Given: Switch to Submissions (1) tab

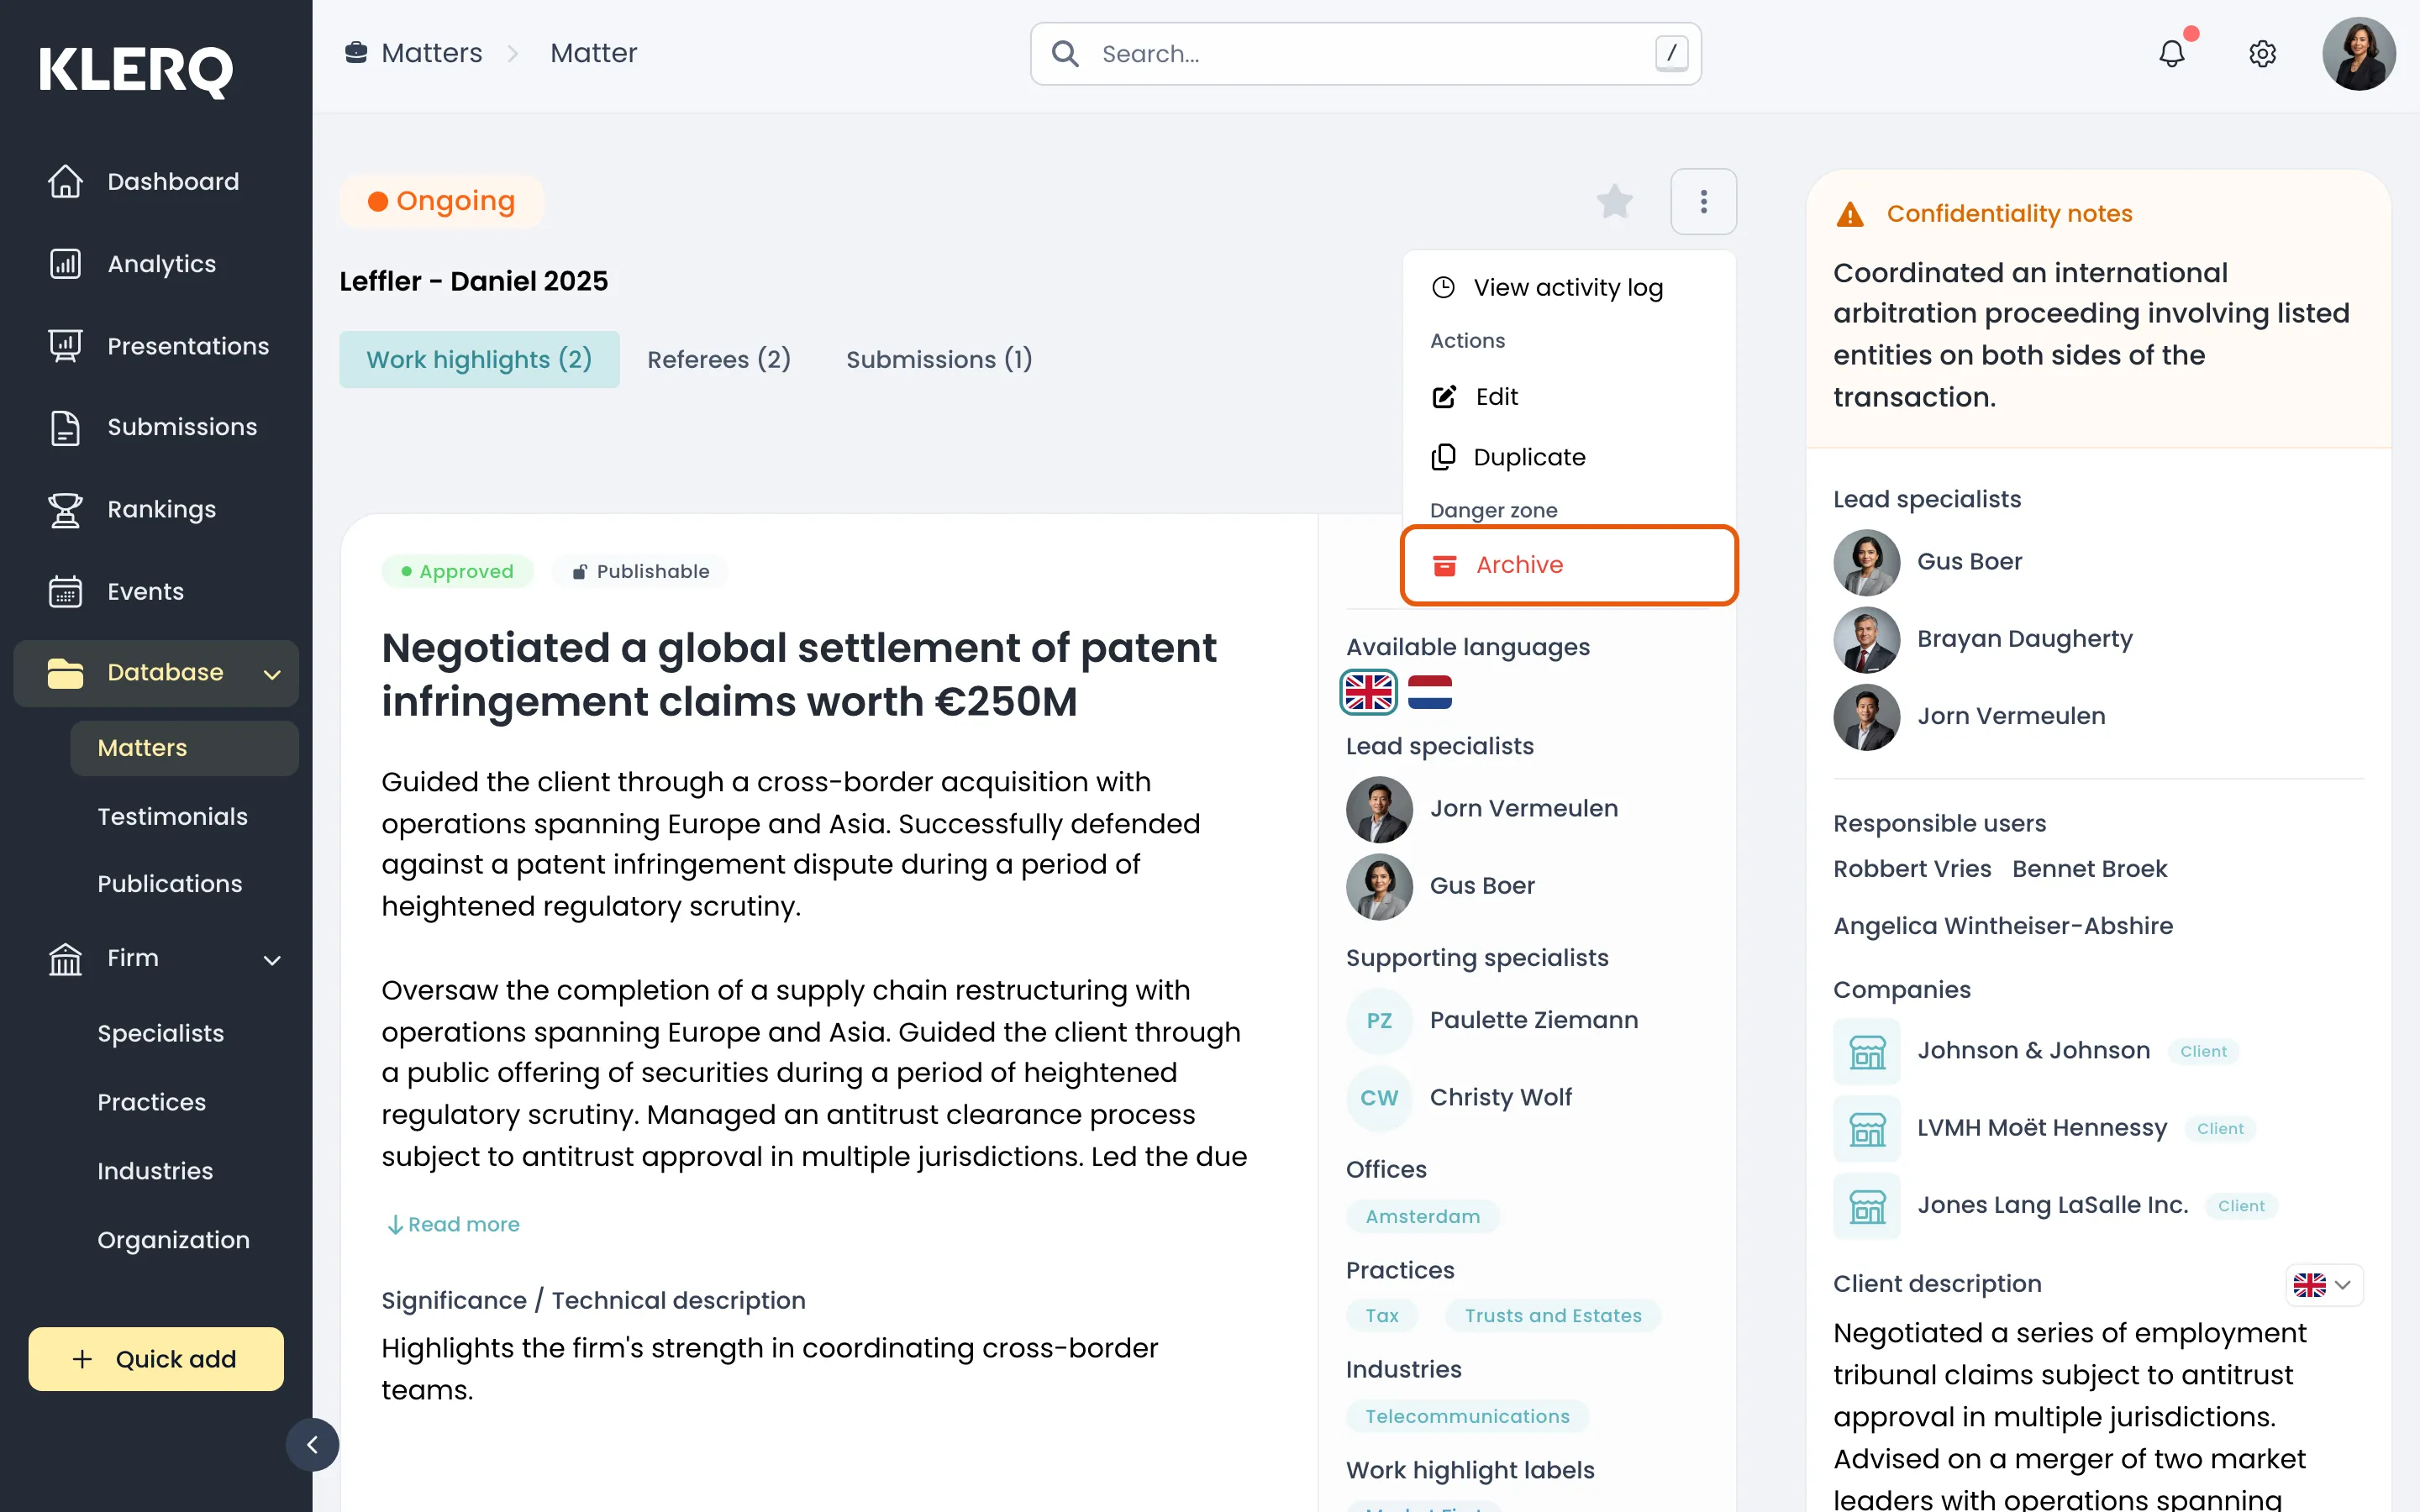Looking at the screenshot, I should pos(939,359).
